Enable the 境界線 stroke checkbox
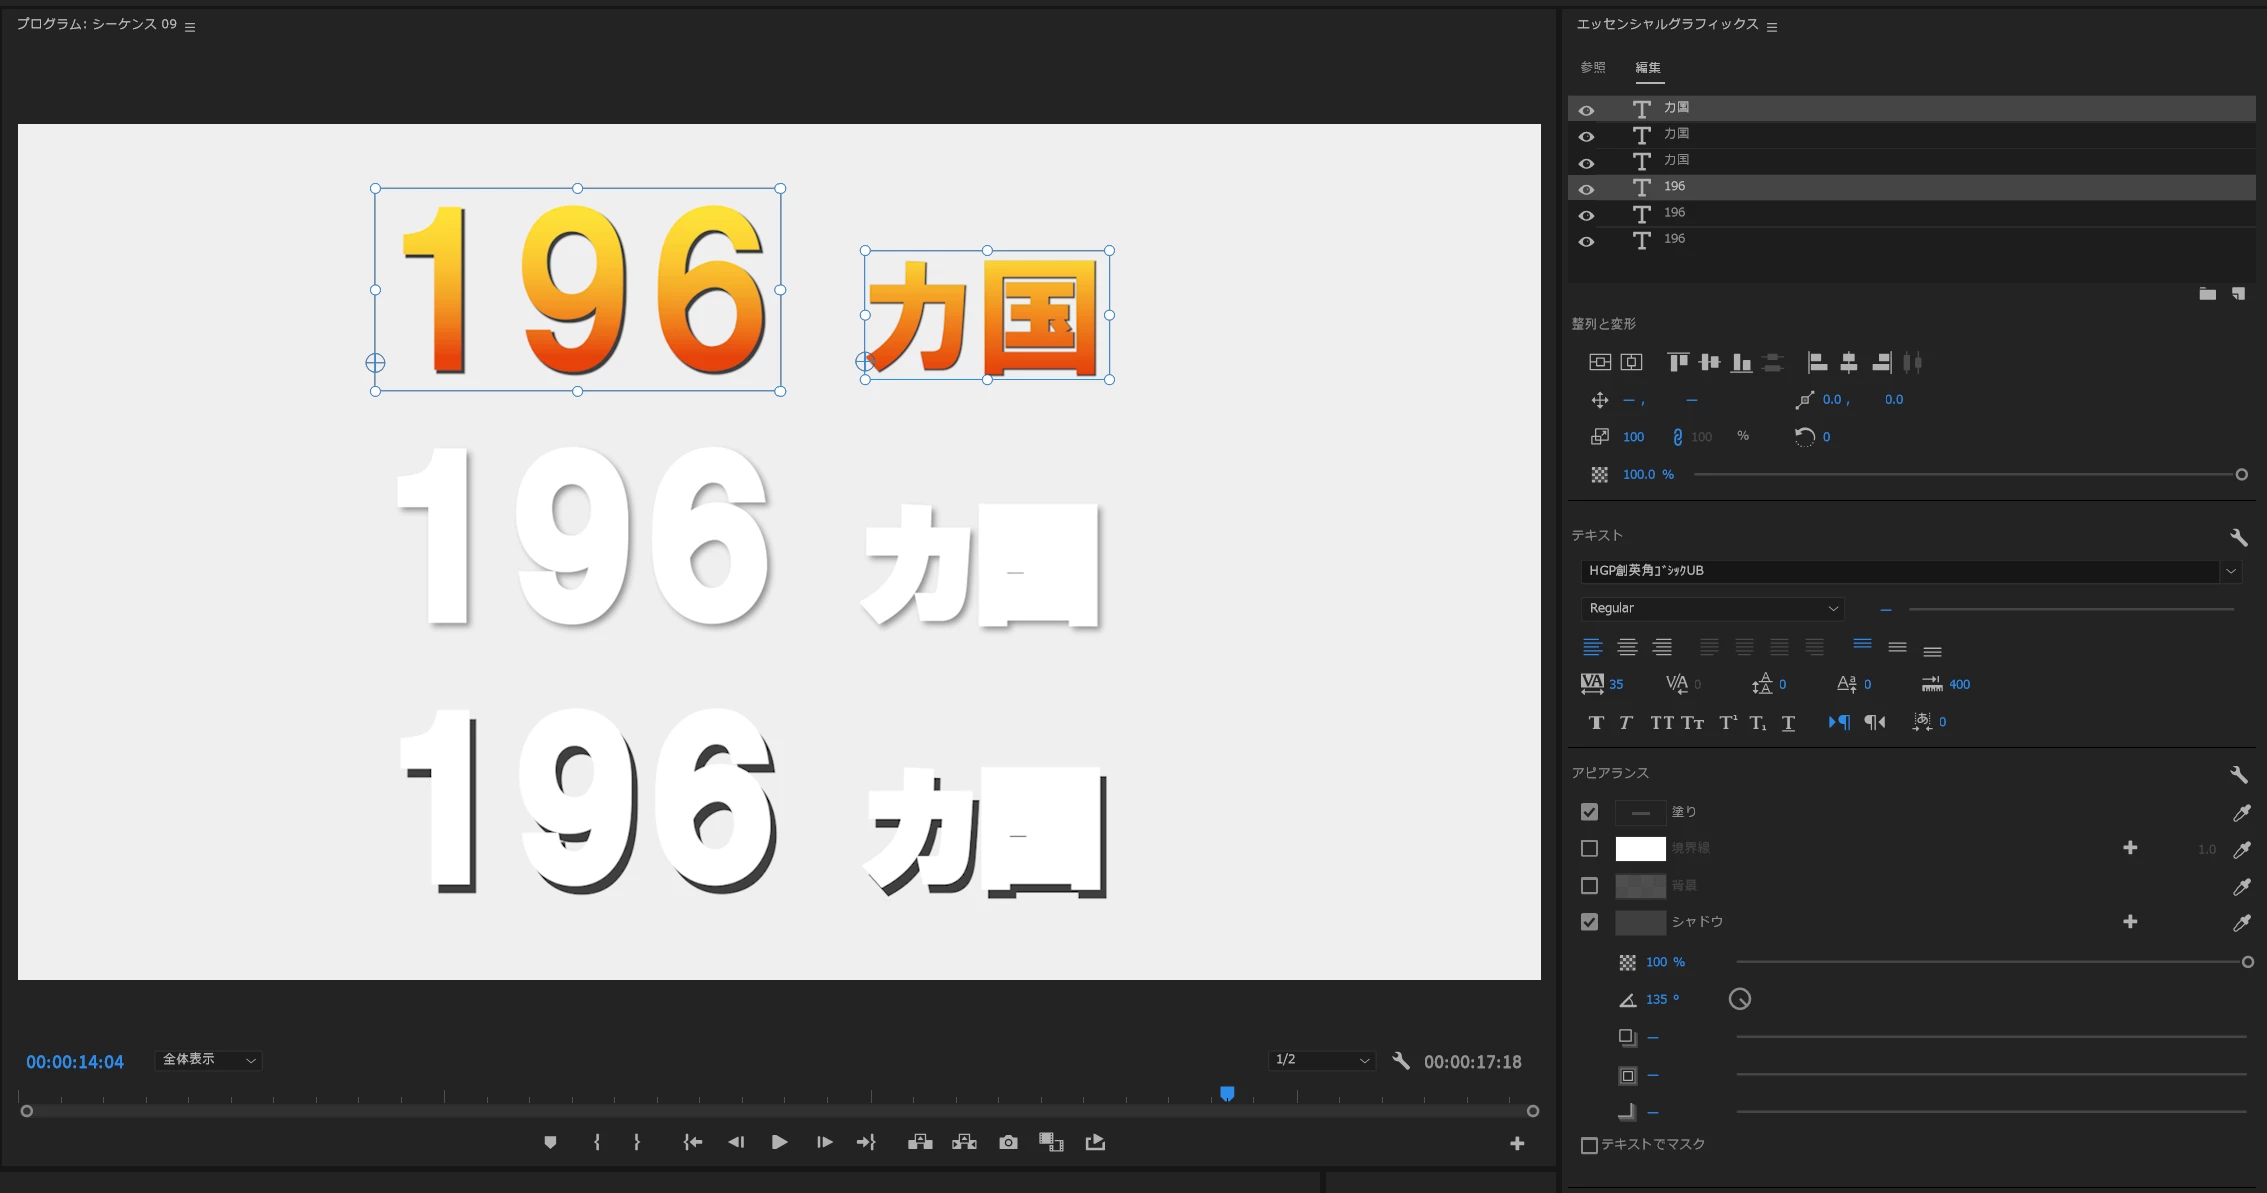Screen dimensions: 2267x1193 [1589, 849]
